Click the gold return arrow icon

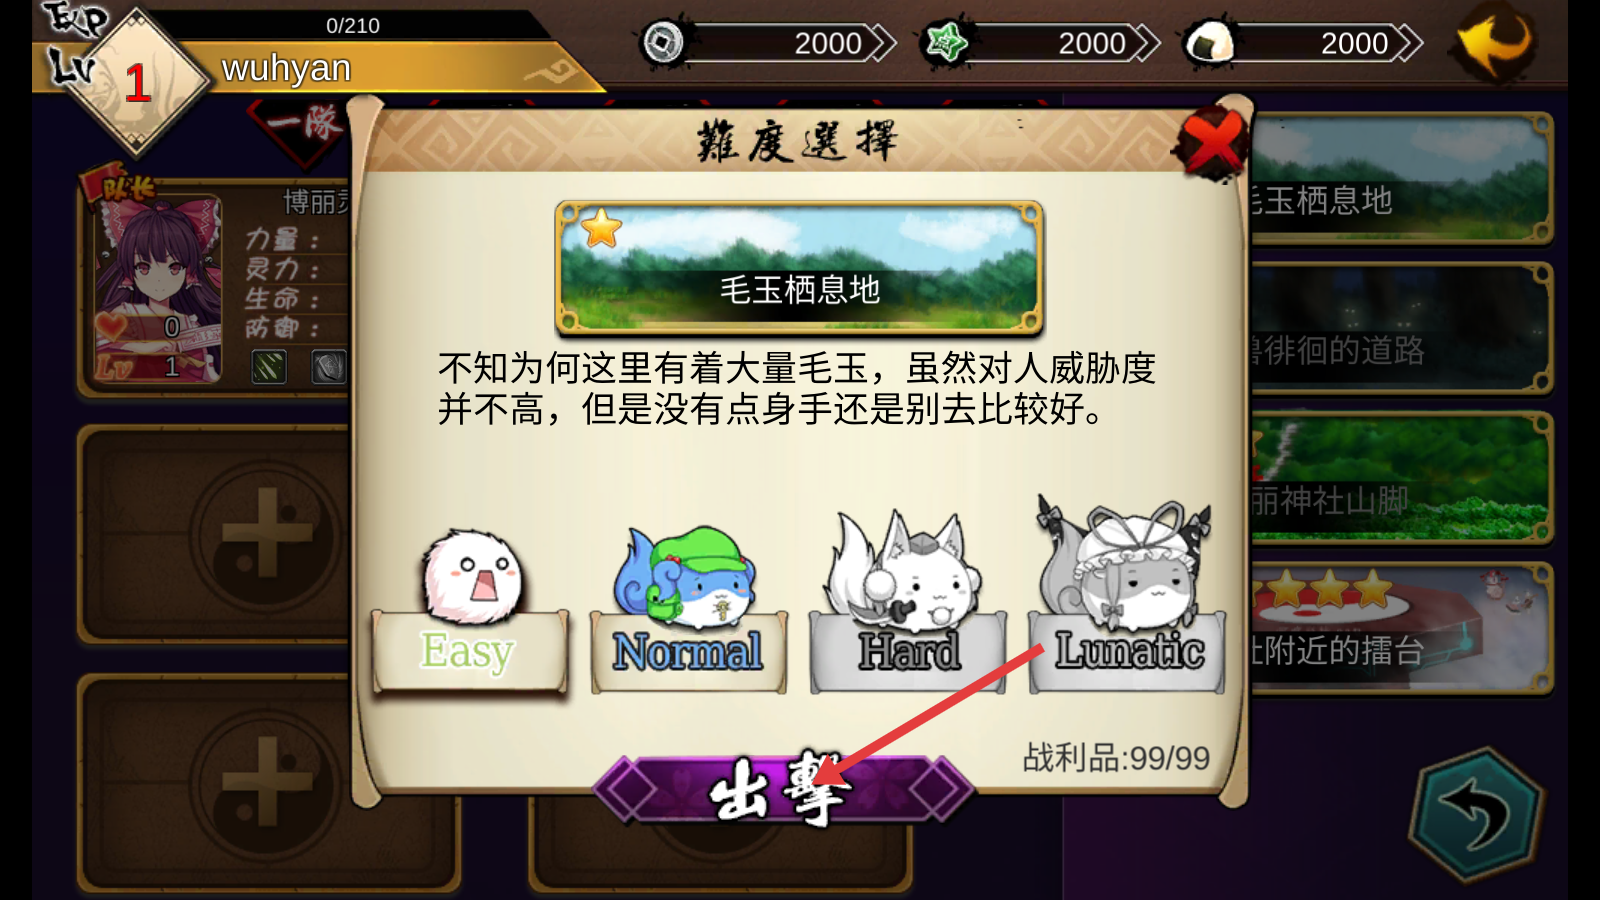pyautogui.click(x=1494, y=43)
